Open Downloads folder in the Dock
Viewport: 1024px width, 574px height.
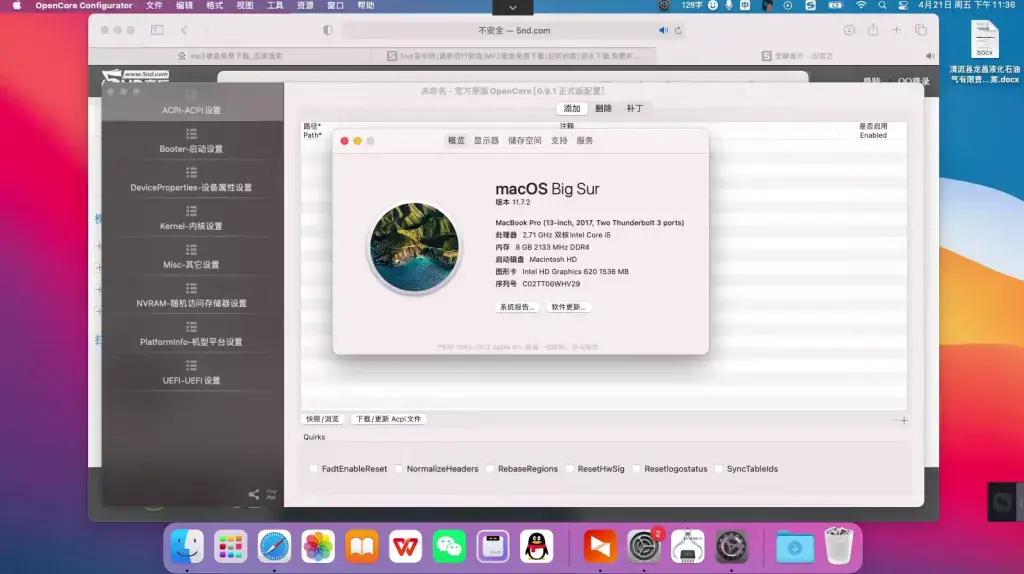point(795,546)
